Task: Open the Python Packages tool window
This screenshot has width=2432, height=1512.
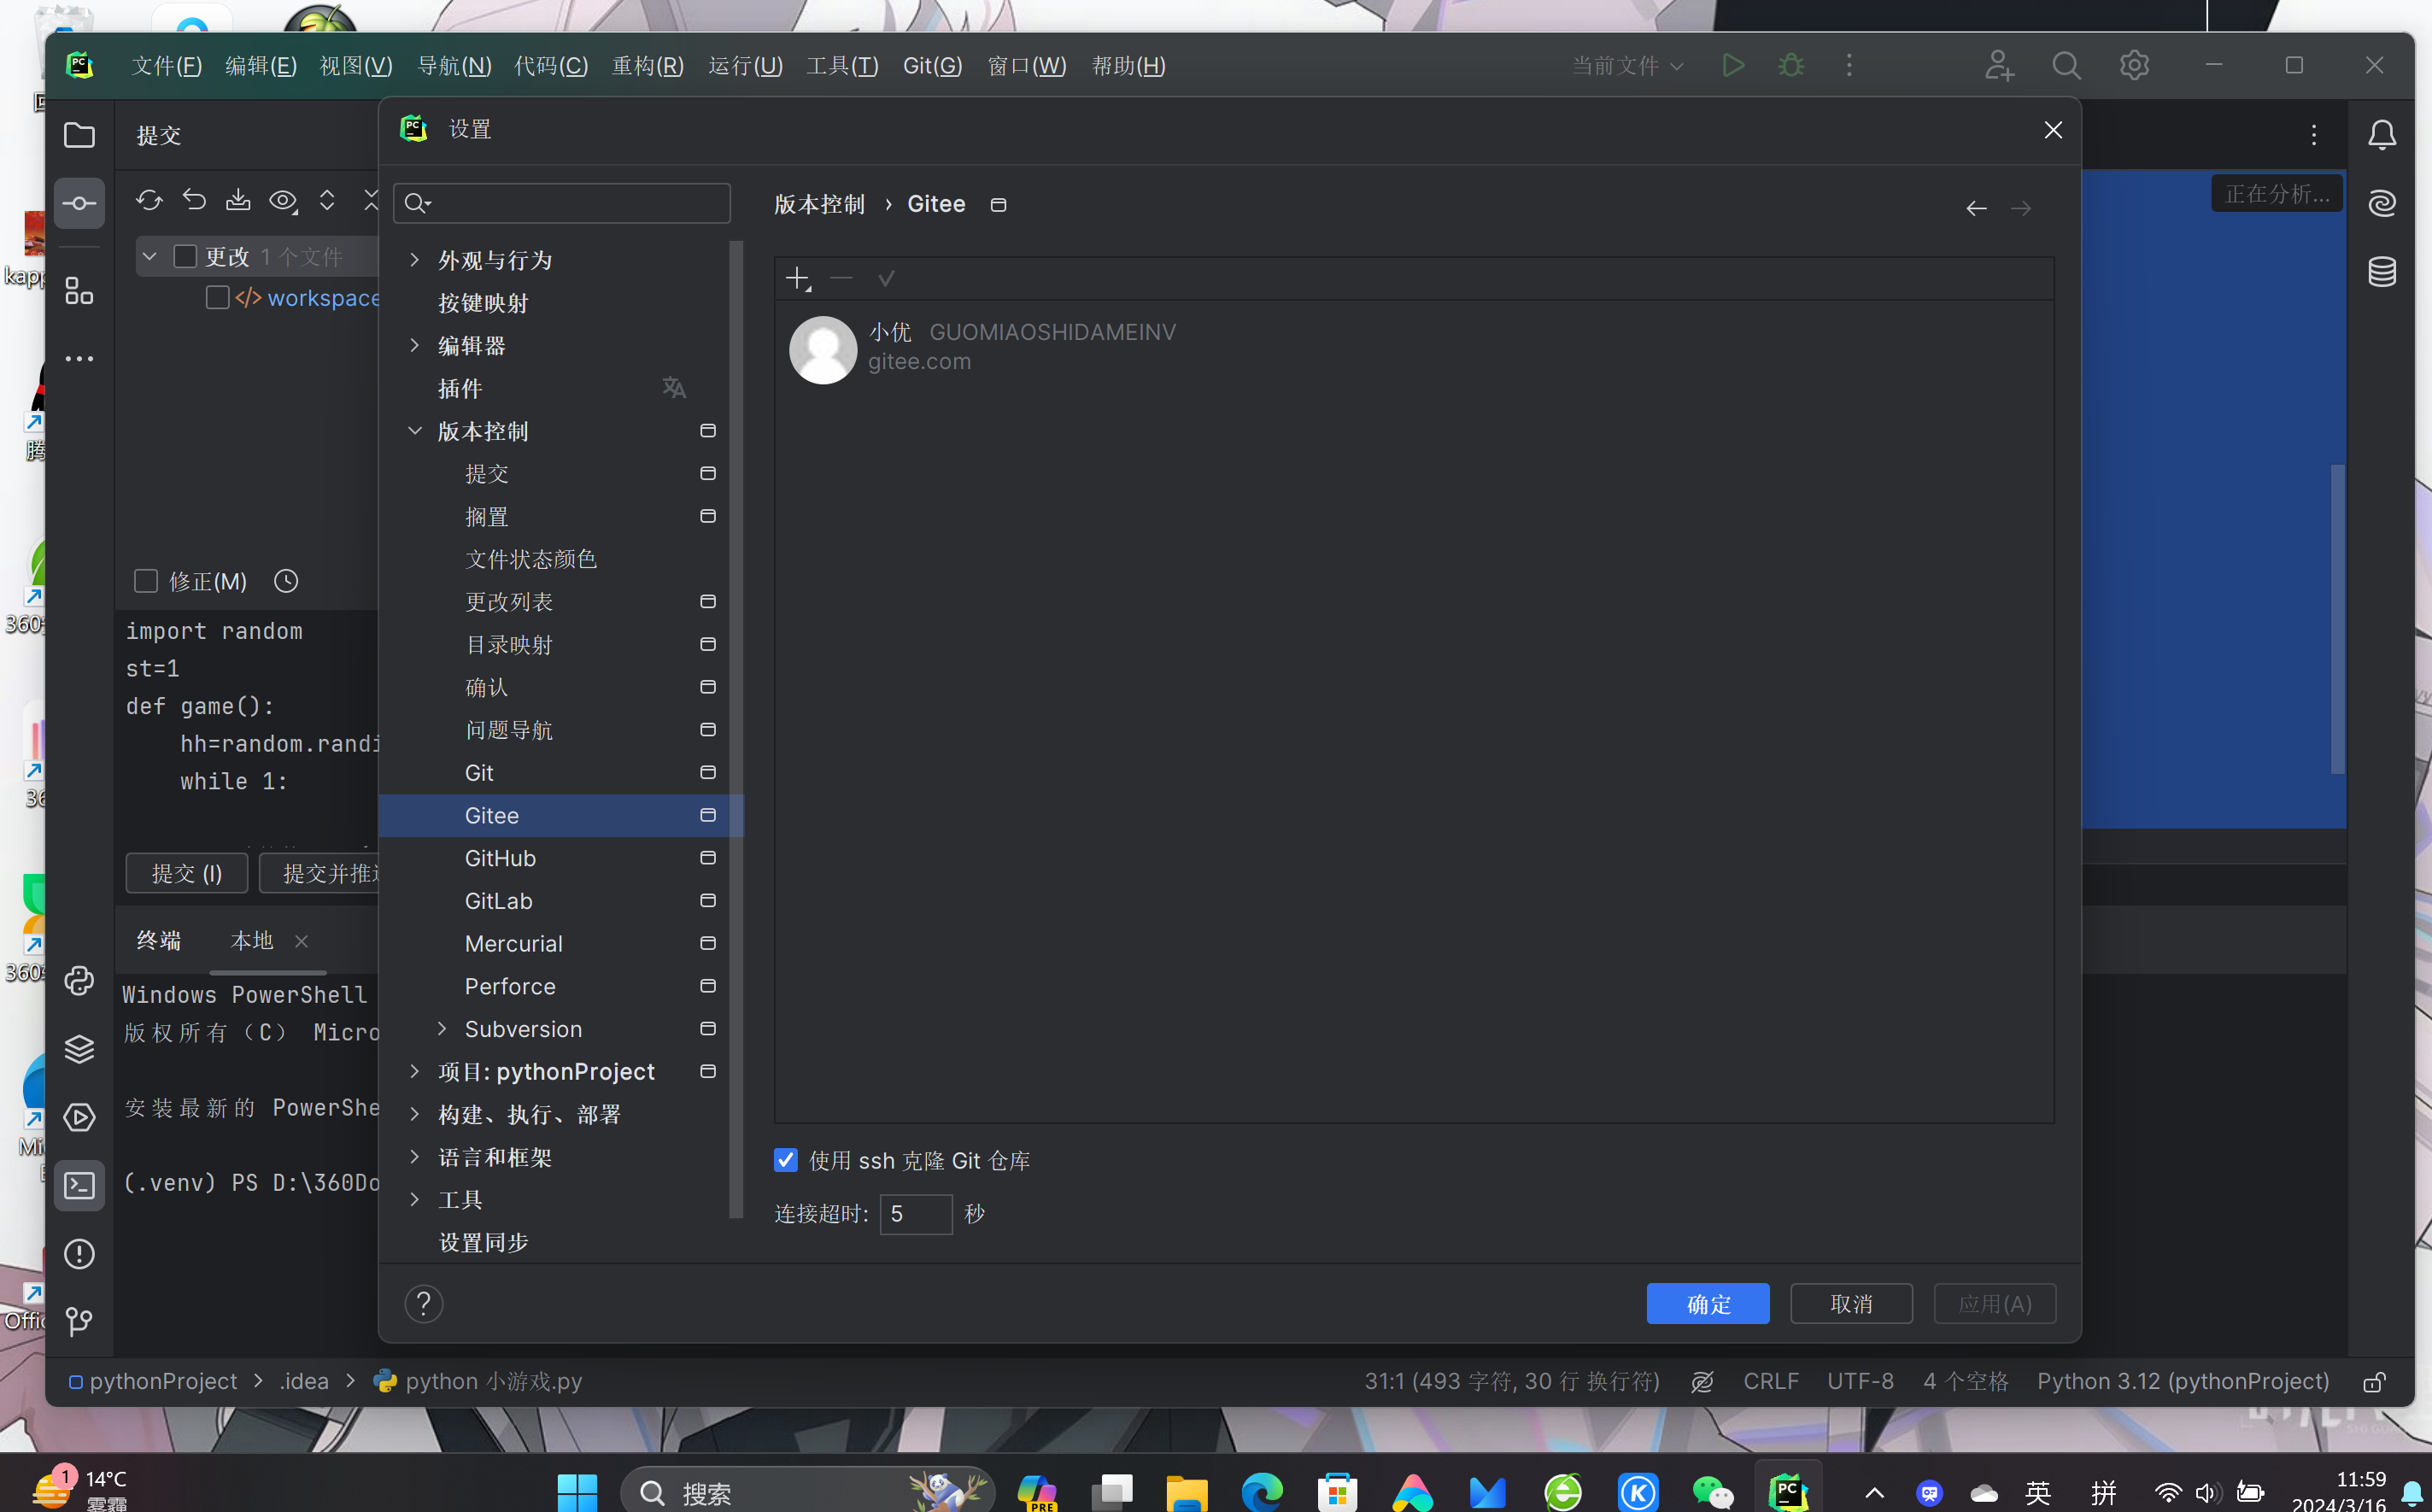Action: pyautogui.click(x=79, y=1049)
